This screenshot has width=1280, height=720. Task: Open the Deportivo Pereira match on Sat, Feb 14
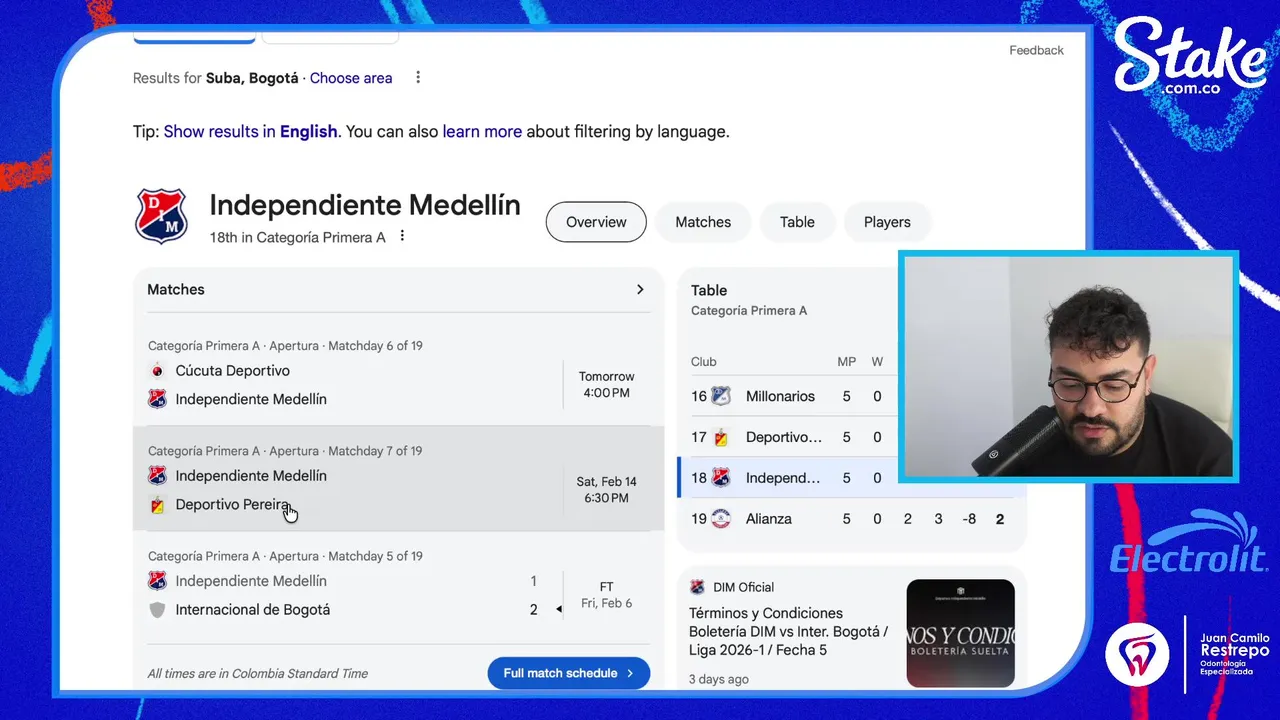(x=398, y=479)
